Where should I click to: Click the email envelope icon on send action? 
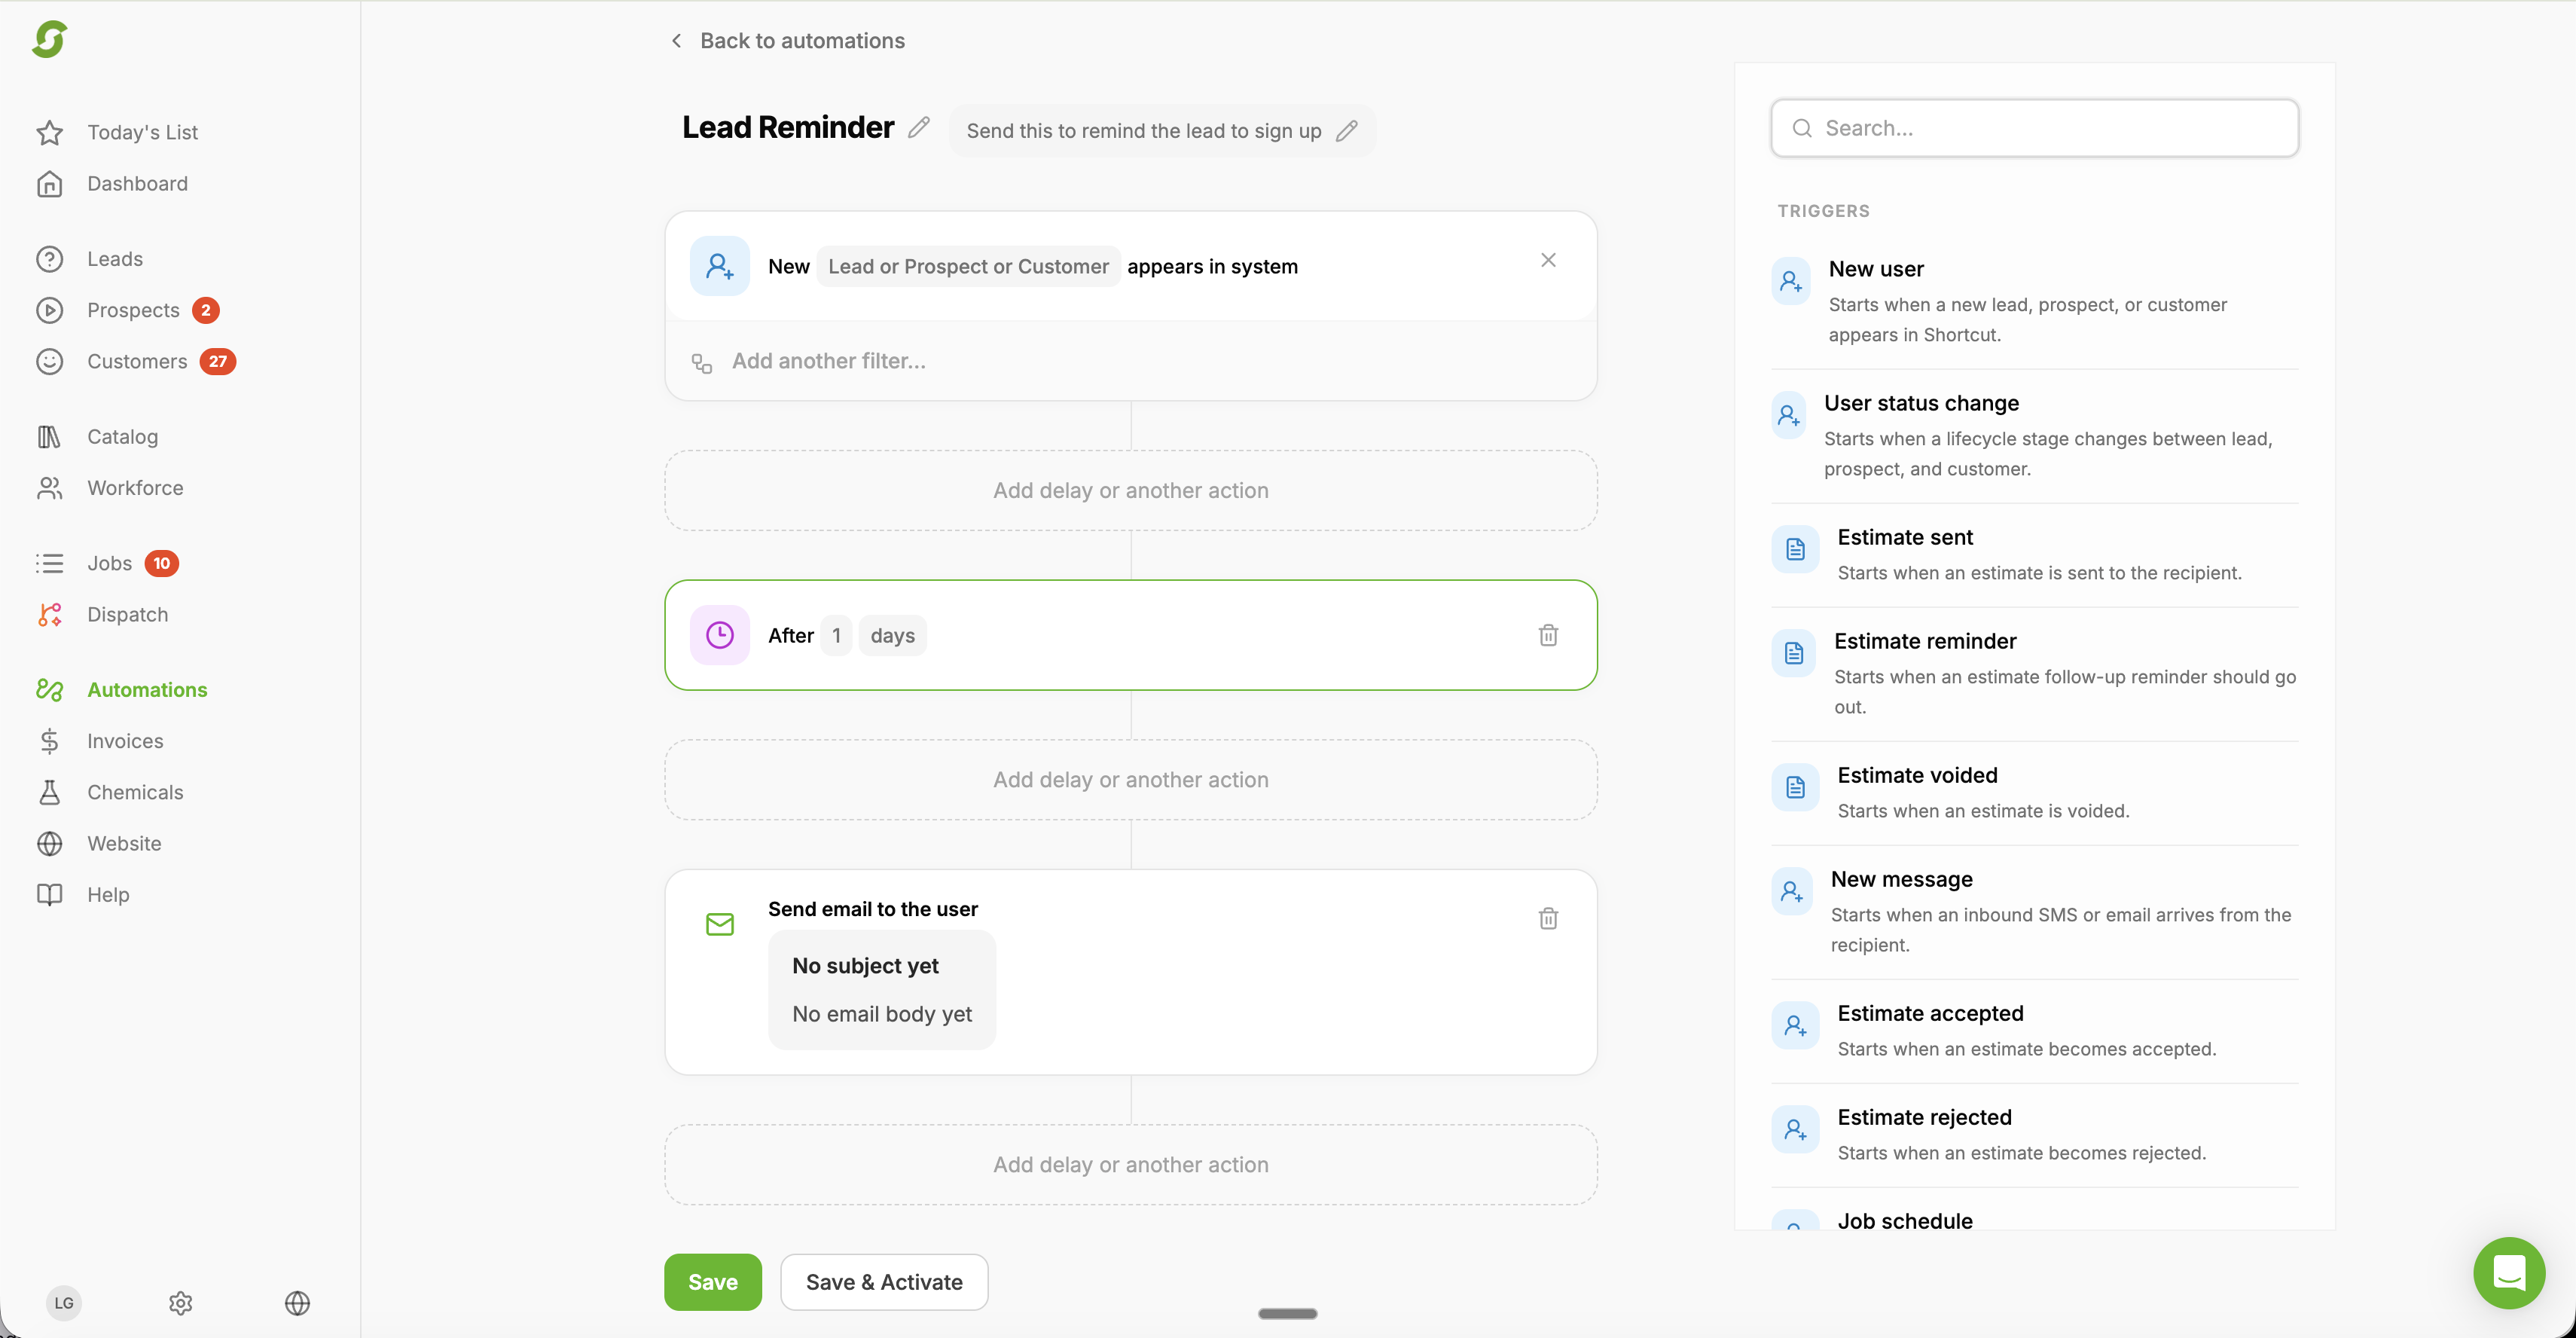point(719,923)
